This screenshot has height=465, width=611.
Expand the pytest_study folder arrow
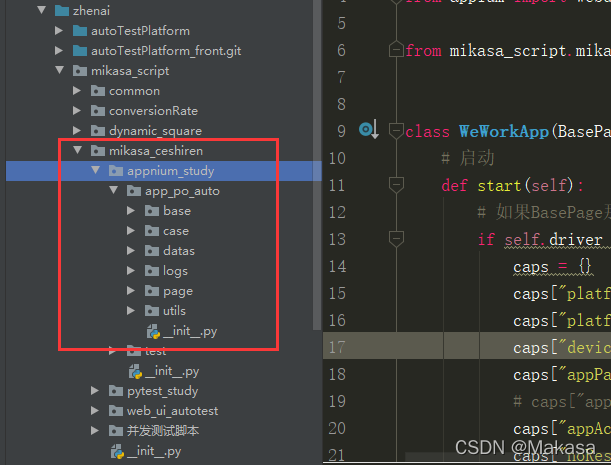[95, 391]
